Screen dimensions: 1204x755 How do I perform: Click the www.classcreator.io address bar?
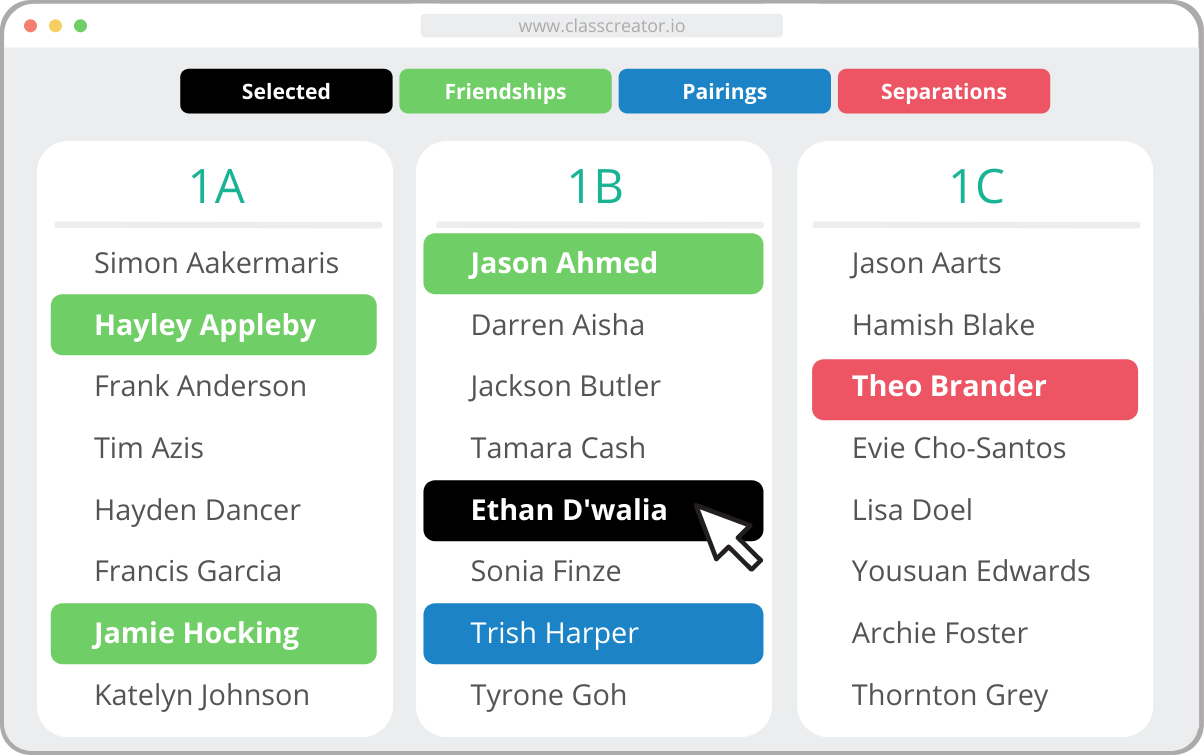pyautogui.click(x=601, y=26)
